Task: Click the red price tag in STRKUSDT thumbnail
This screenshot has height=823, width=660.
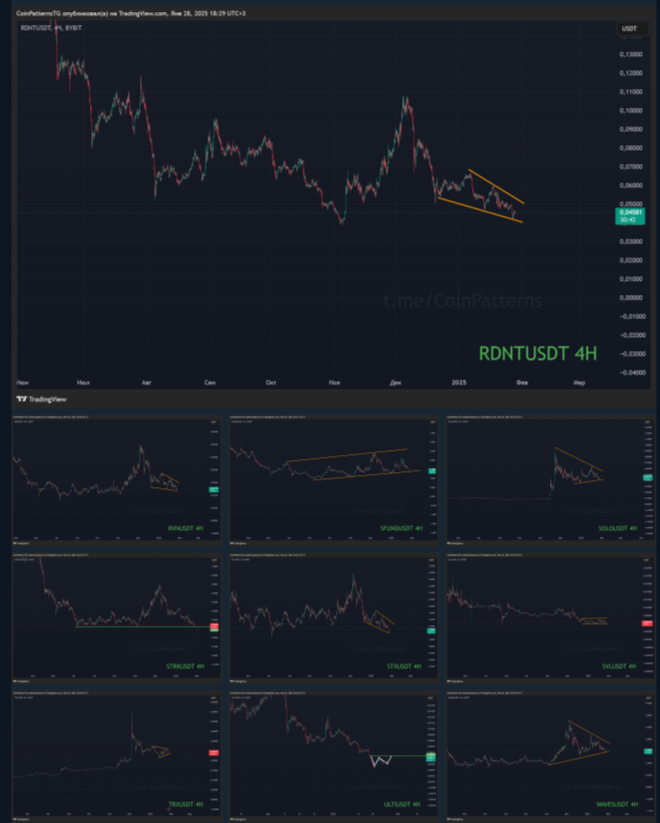Action: coord(214,626)
